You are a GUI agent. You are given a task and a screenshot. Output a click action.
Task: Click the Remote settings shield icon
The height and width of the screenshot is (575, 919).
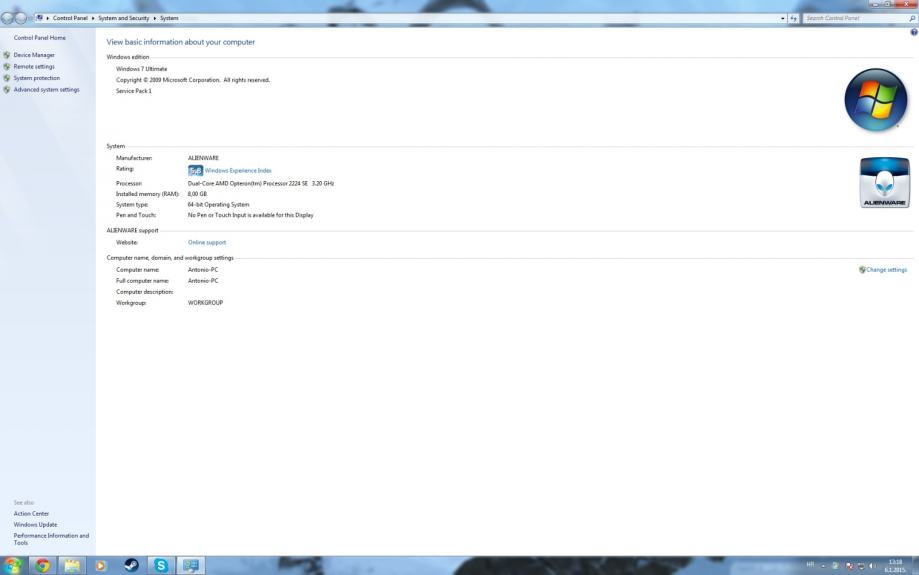(7, 67)
